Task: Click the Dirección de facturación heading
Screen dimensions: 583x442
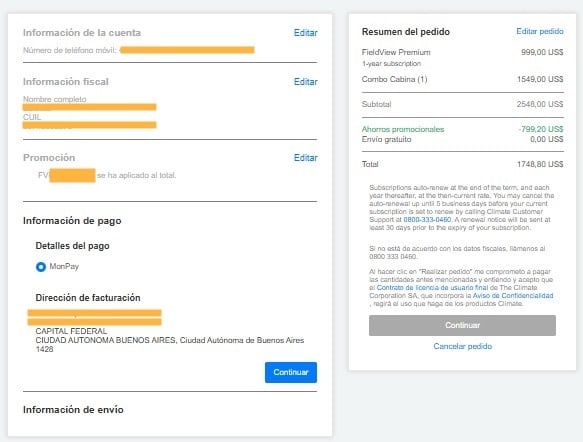Action: (x=88, y=298)
